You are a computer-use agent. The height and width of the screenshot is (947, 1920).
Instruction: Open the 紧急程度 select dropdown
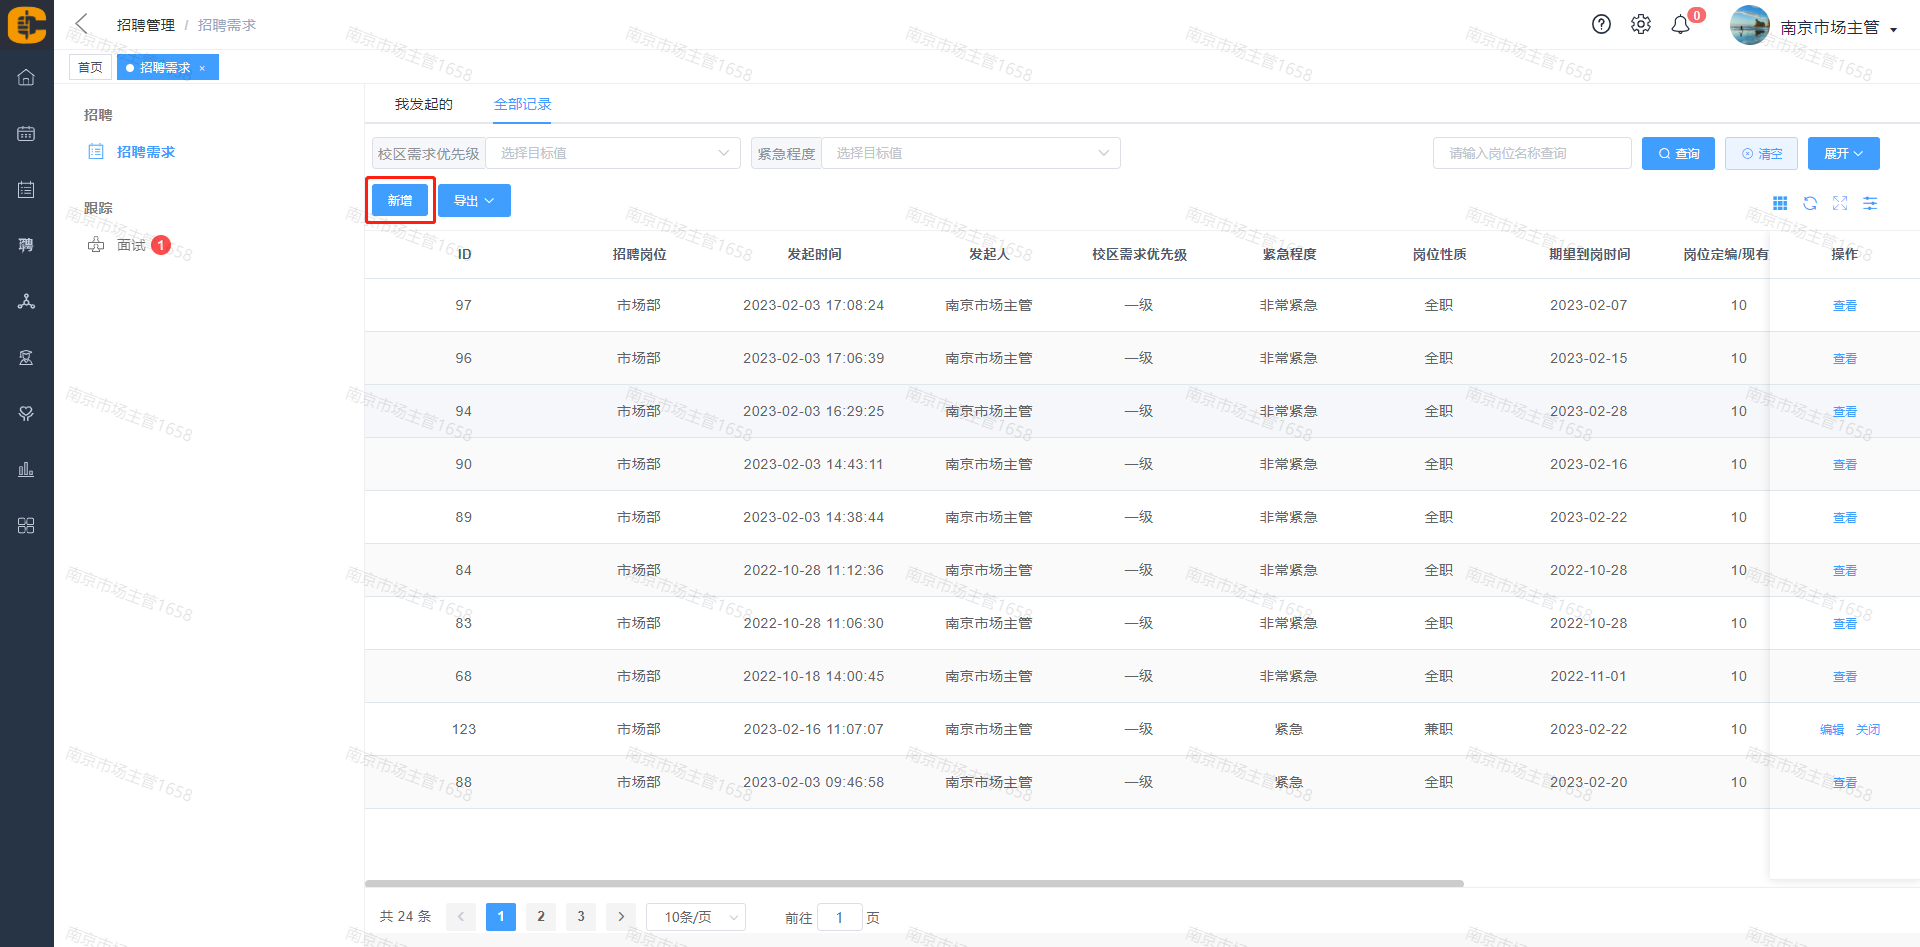pyautogui.click(x=970, y=153)
